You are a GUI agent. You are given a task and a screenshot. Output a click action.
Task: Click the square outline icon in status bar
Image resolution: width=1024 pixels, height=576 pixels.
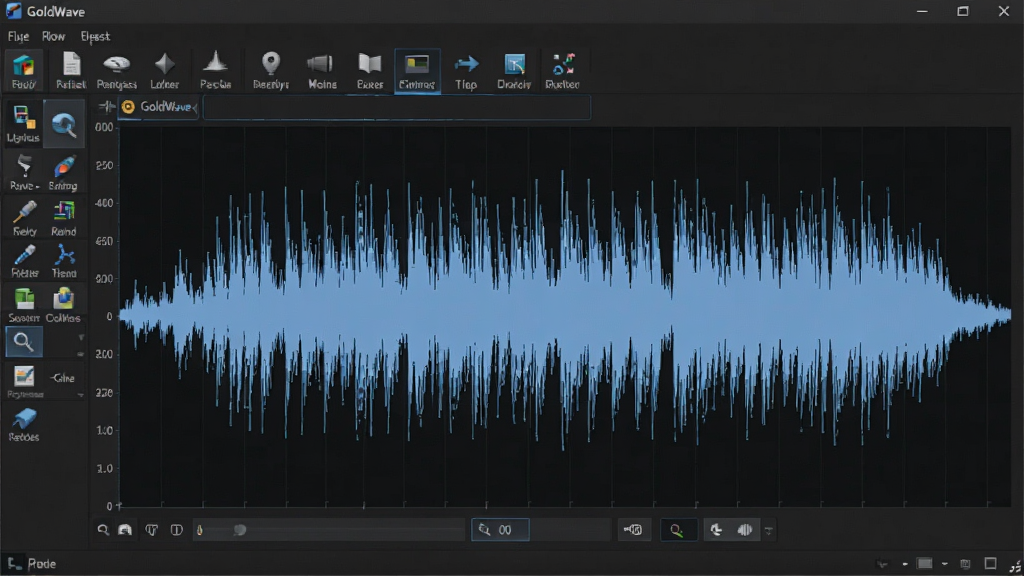point(991,563)
